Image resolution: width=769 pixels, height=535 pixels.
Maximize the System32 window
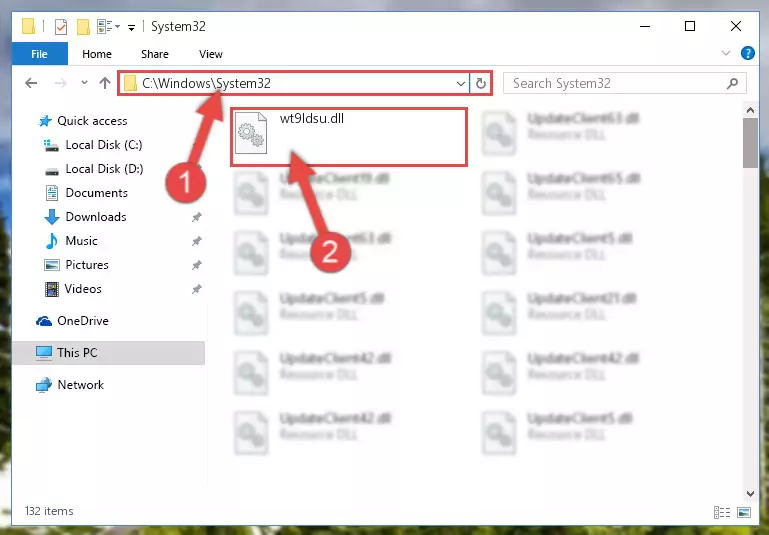tap(690, 26)
